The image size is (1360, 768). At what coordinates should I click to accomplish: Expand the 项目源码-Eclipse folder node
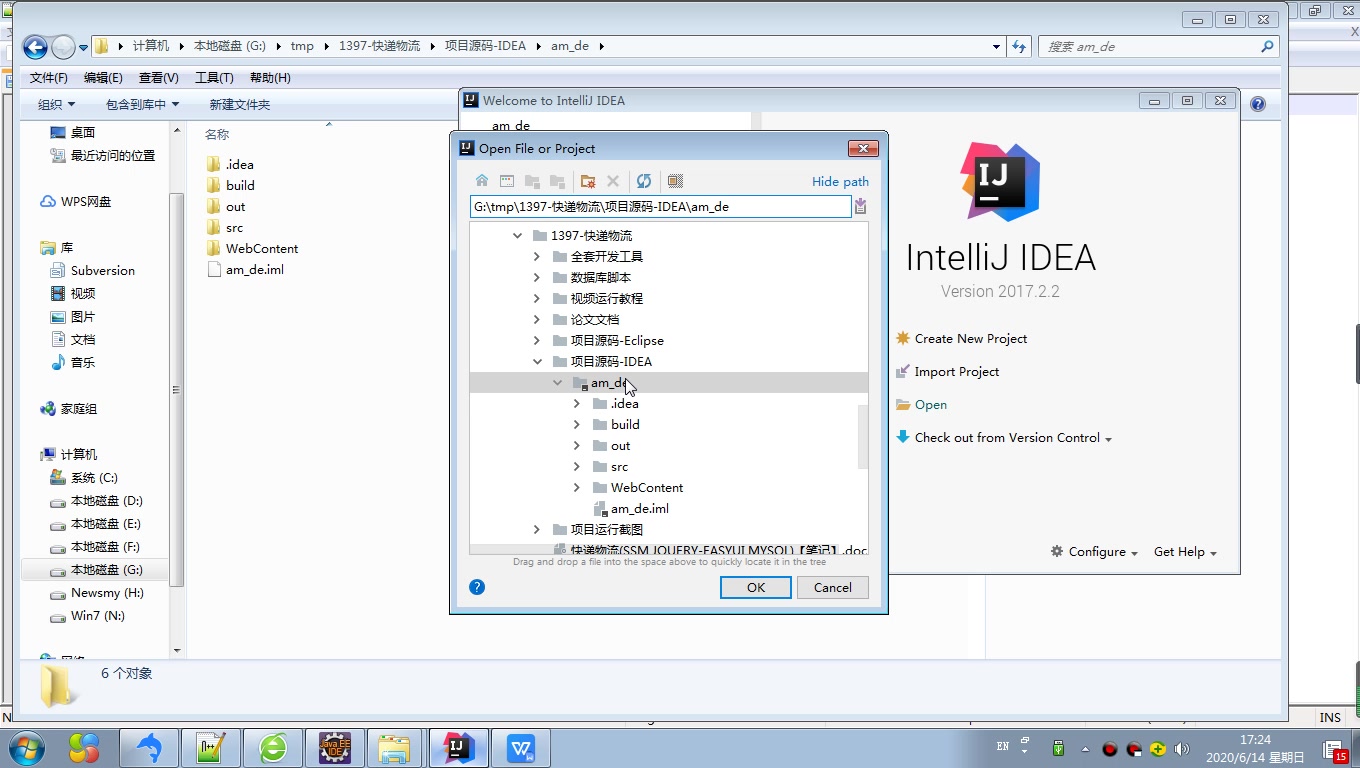click(537, 341)
